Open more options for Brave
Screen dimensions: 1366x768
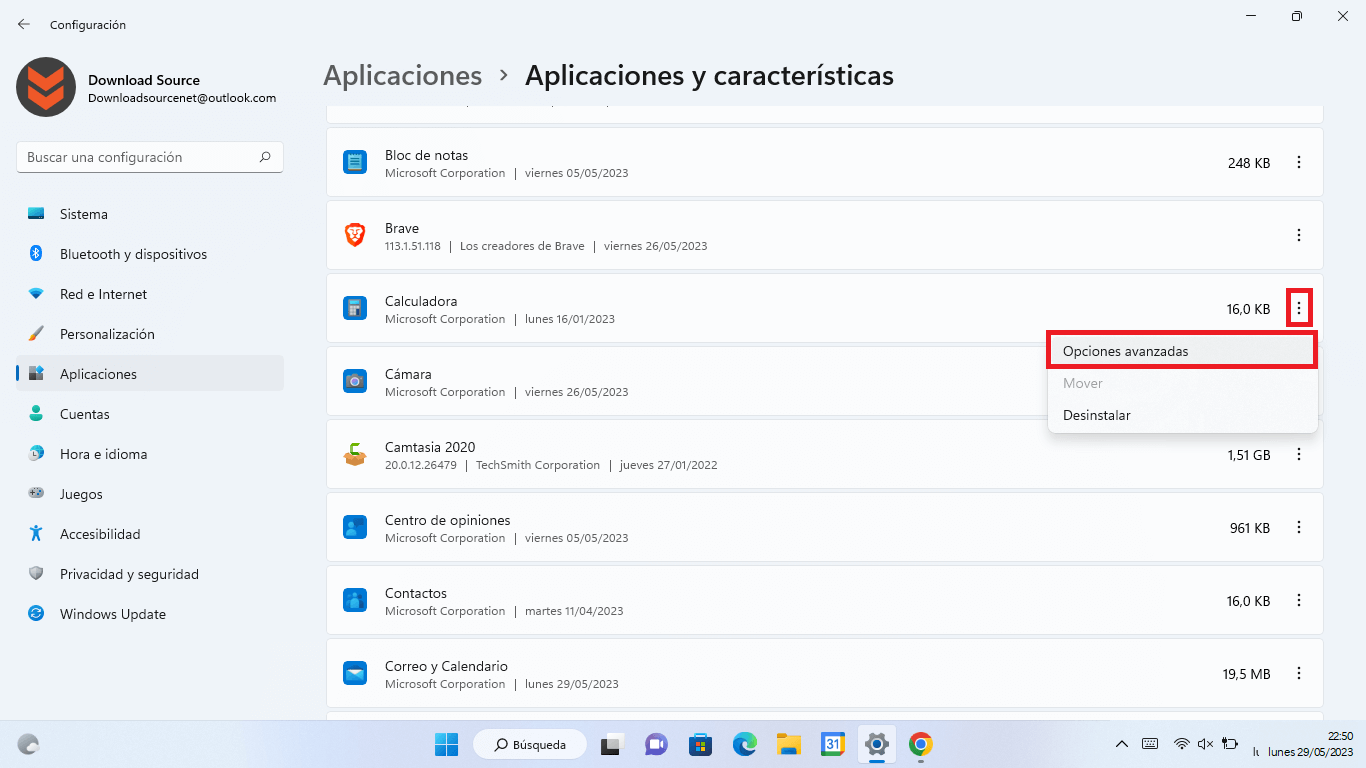1299,236
